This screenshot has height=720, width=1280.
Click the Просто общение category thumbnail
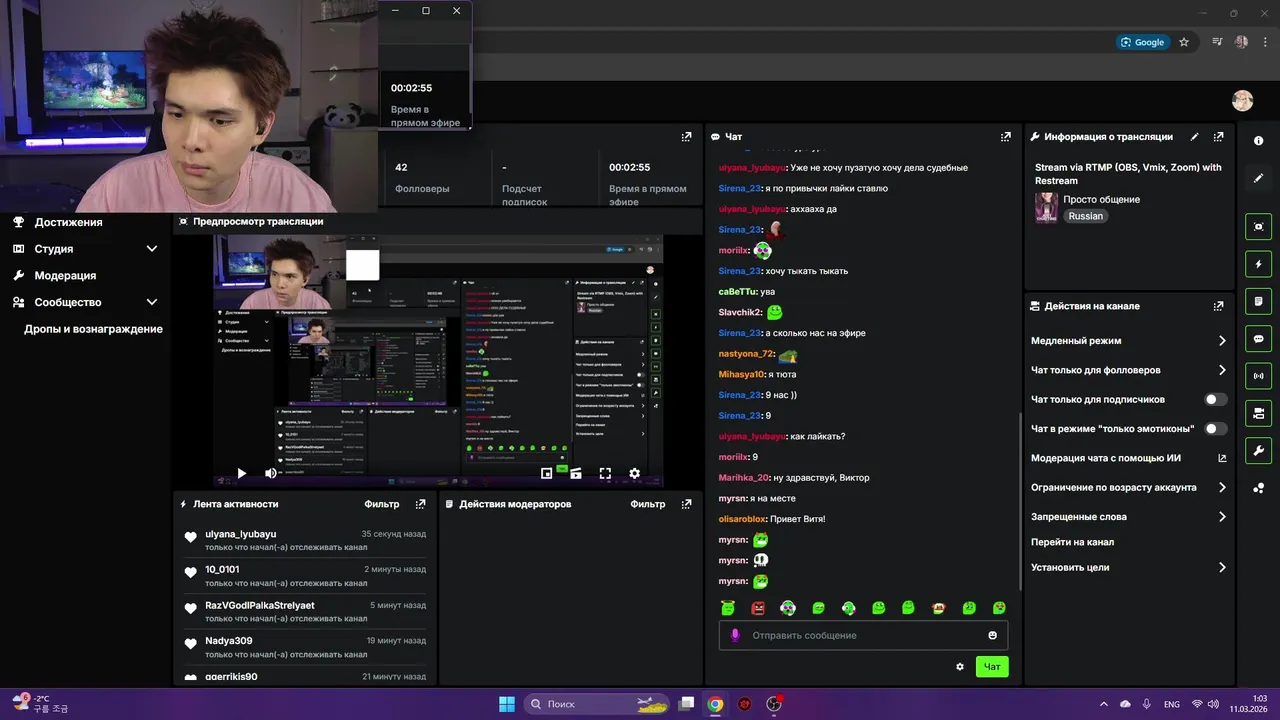tap(1046, 208)
